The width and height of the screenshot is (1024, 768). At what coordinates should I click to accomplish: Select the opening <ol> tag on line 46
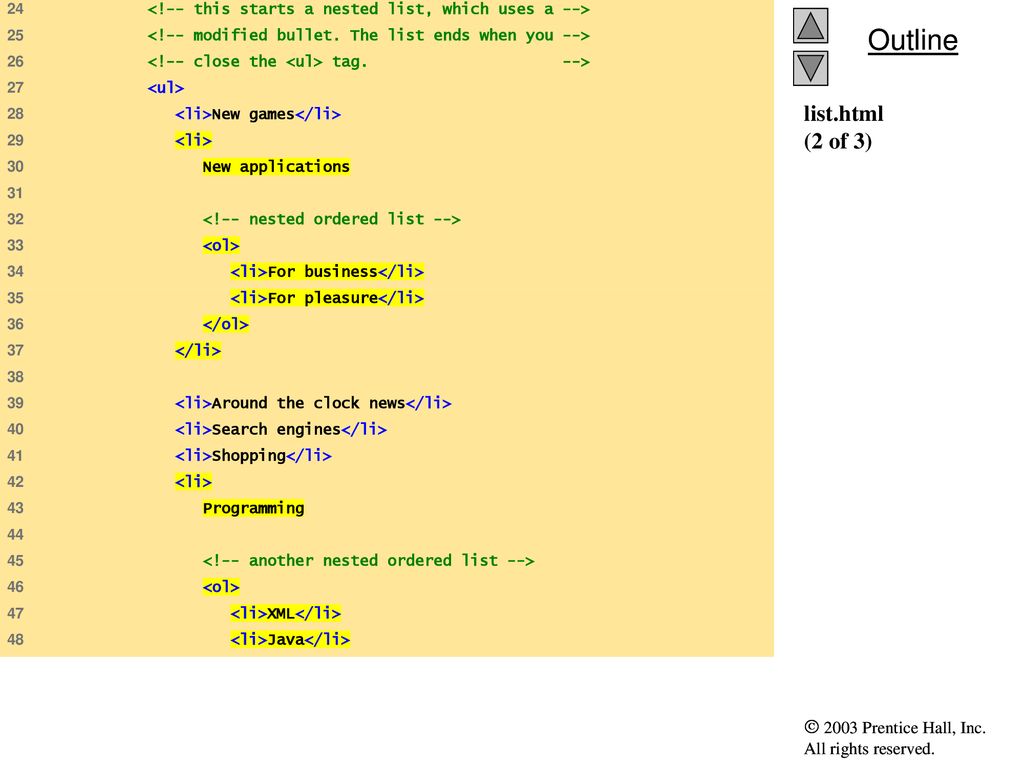click(x=221, y=587)
